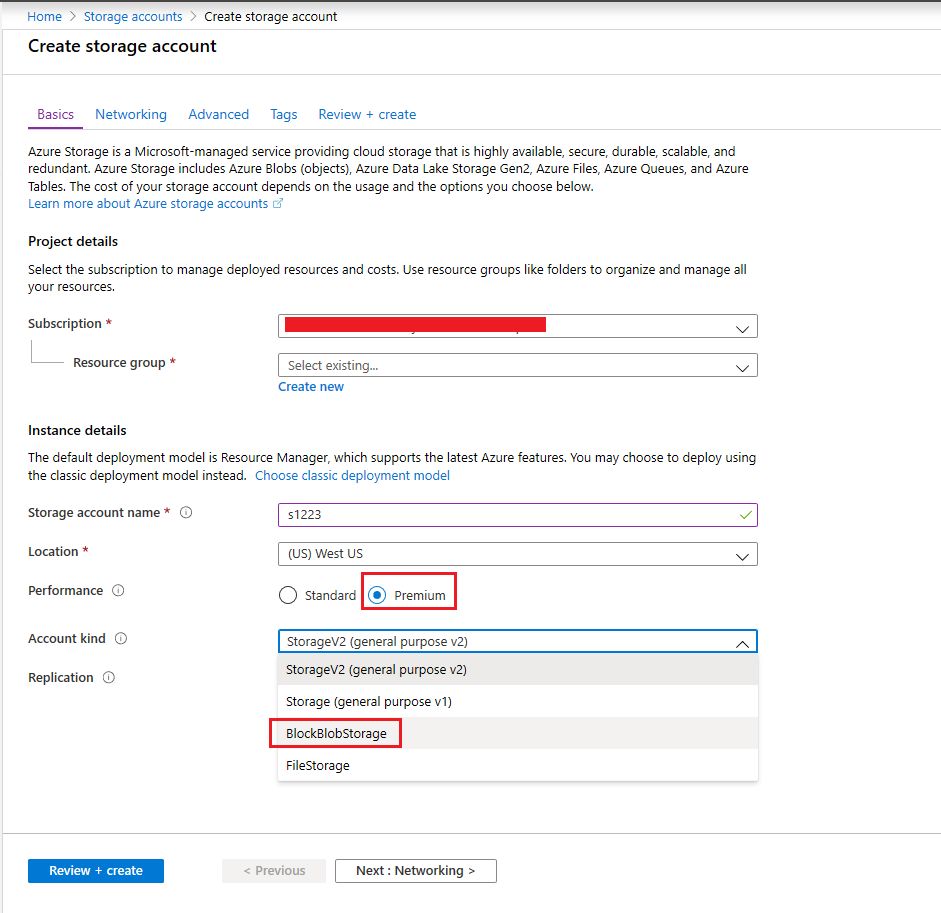Click the Project details heading
This screenshot has height=913, width=941.
[73, 241]
